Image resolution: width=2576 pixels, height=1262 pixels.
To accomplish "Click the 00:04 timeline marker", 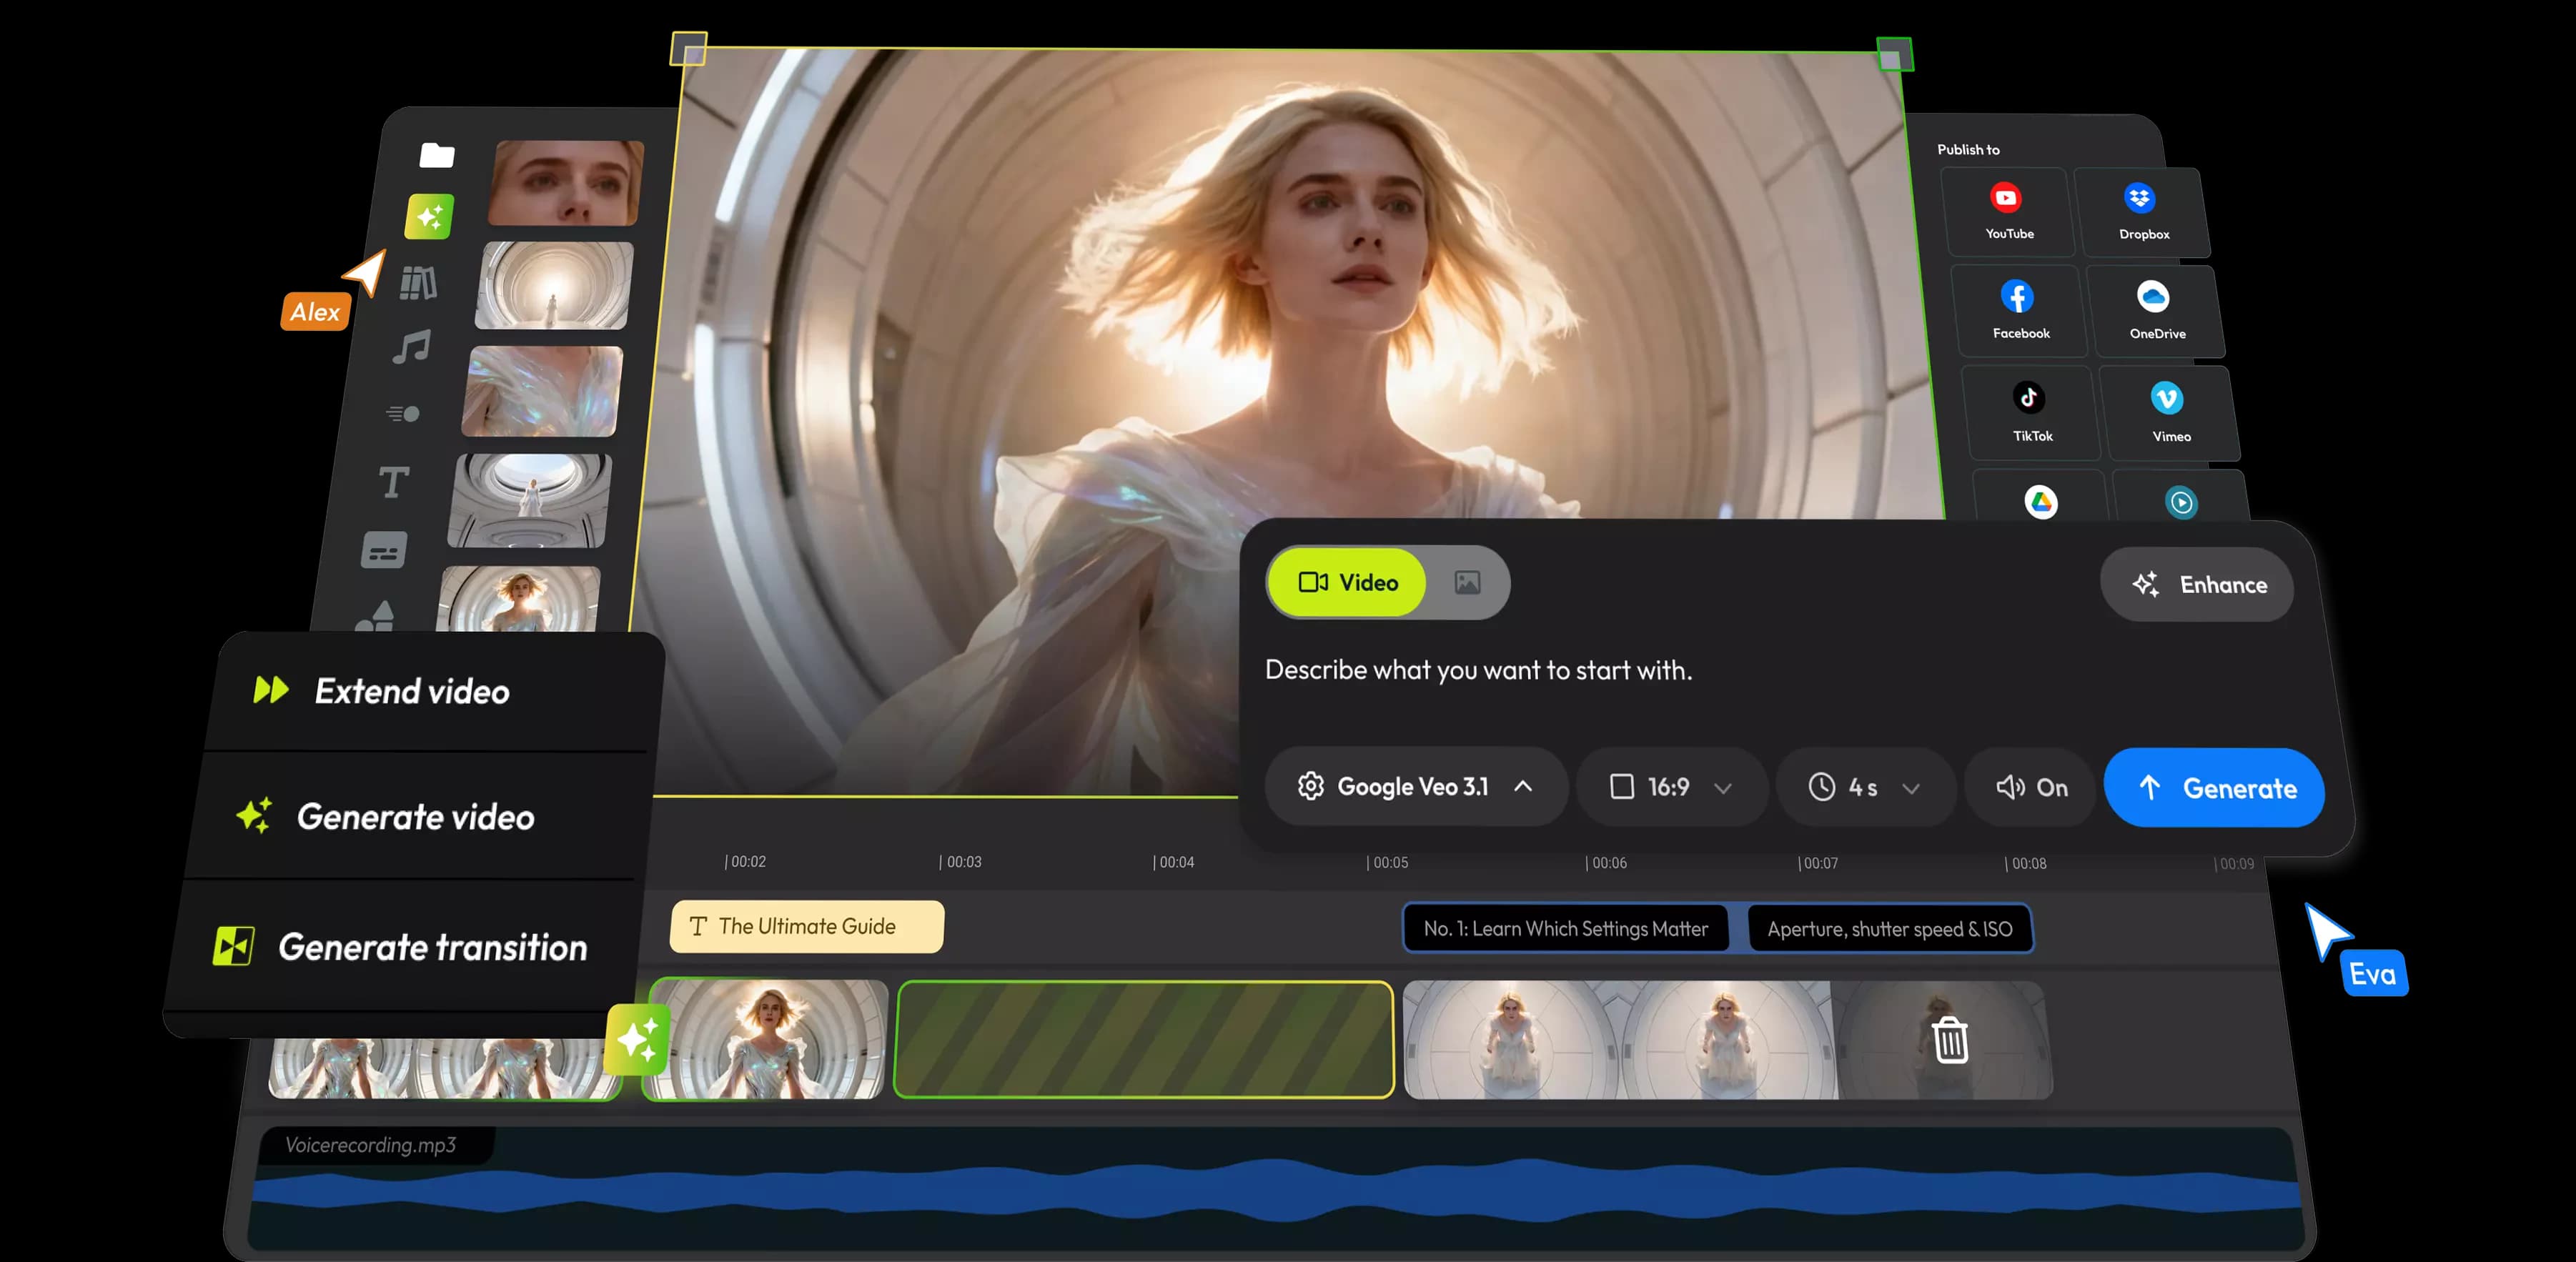I will coord(1174,862).
